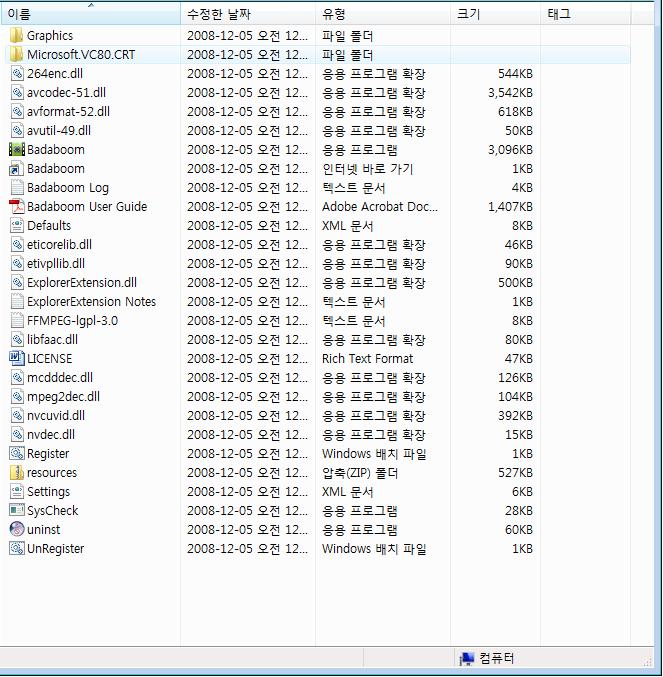This screenshot has width=663, height=677.
Task: Click the window resize grip corner
Action: (648, 662)
